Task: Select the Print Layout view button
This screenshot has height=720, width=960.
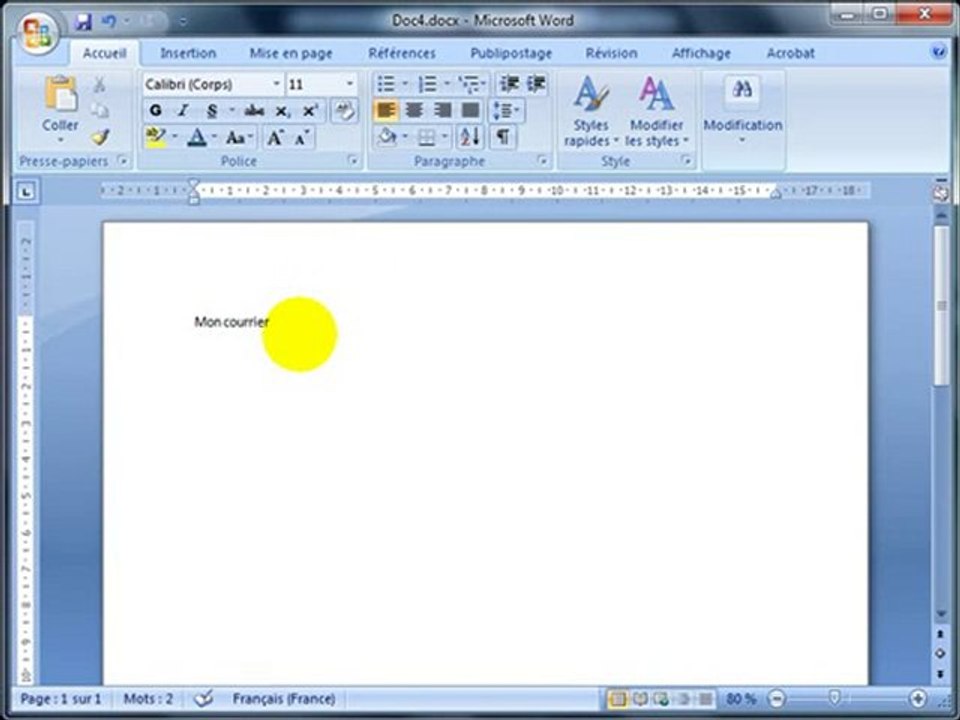Action: [x=618, y=699]
